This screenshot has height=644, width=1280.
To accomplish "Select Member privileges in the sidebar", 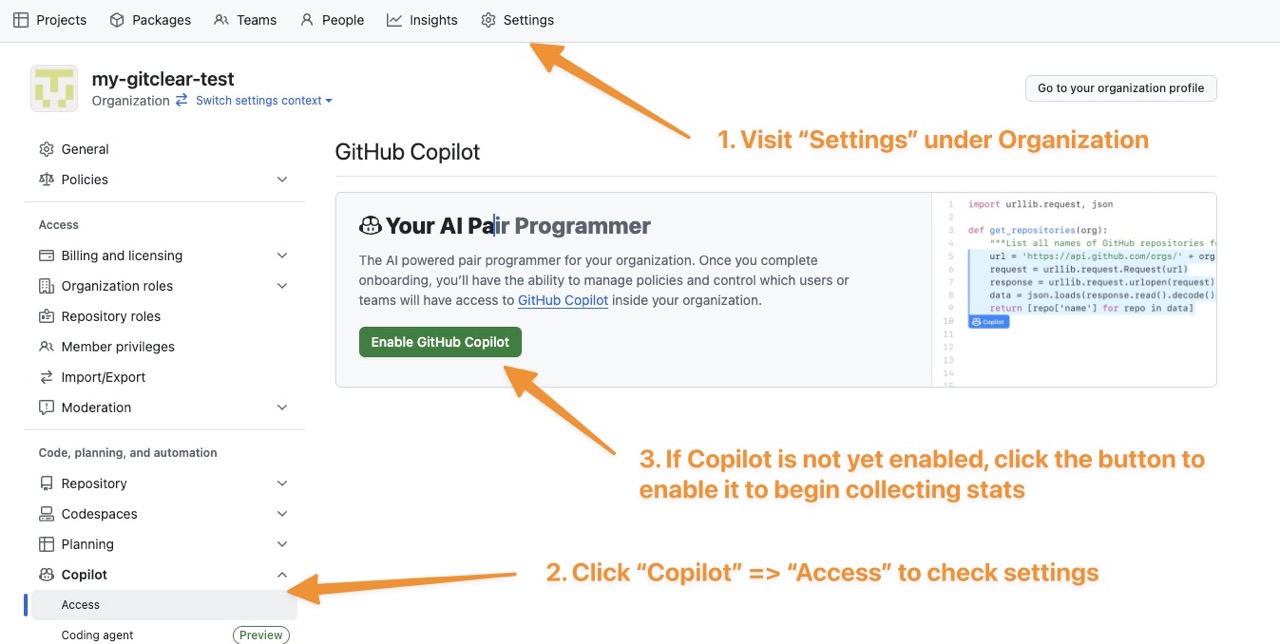I will click(117, 347).
